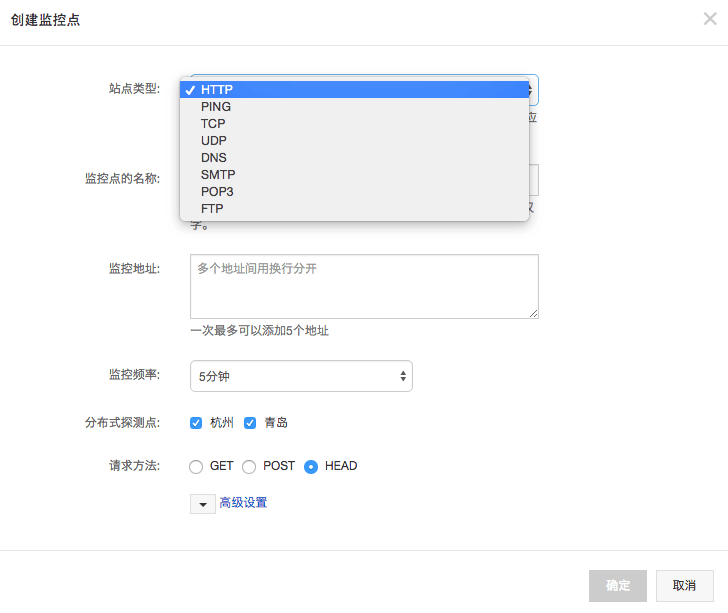Pick TCP as the site type
The image size is (728, 613).
tap(213, 124)
